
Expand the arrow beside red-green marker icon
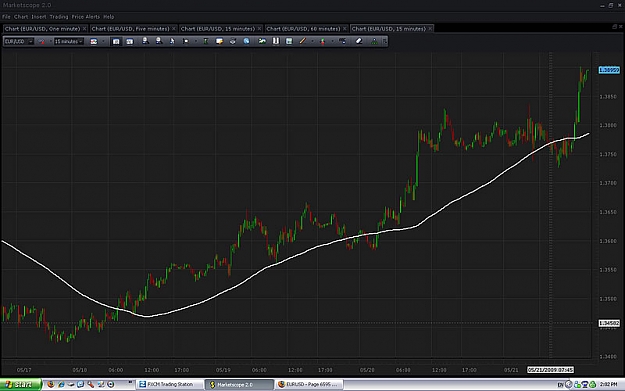click(332, 41)
